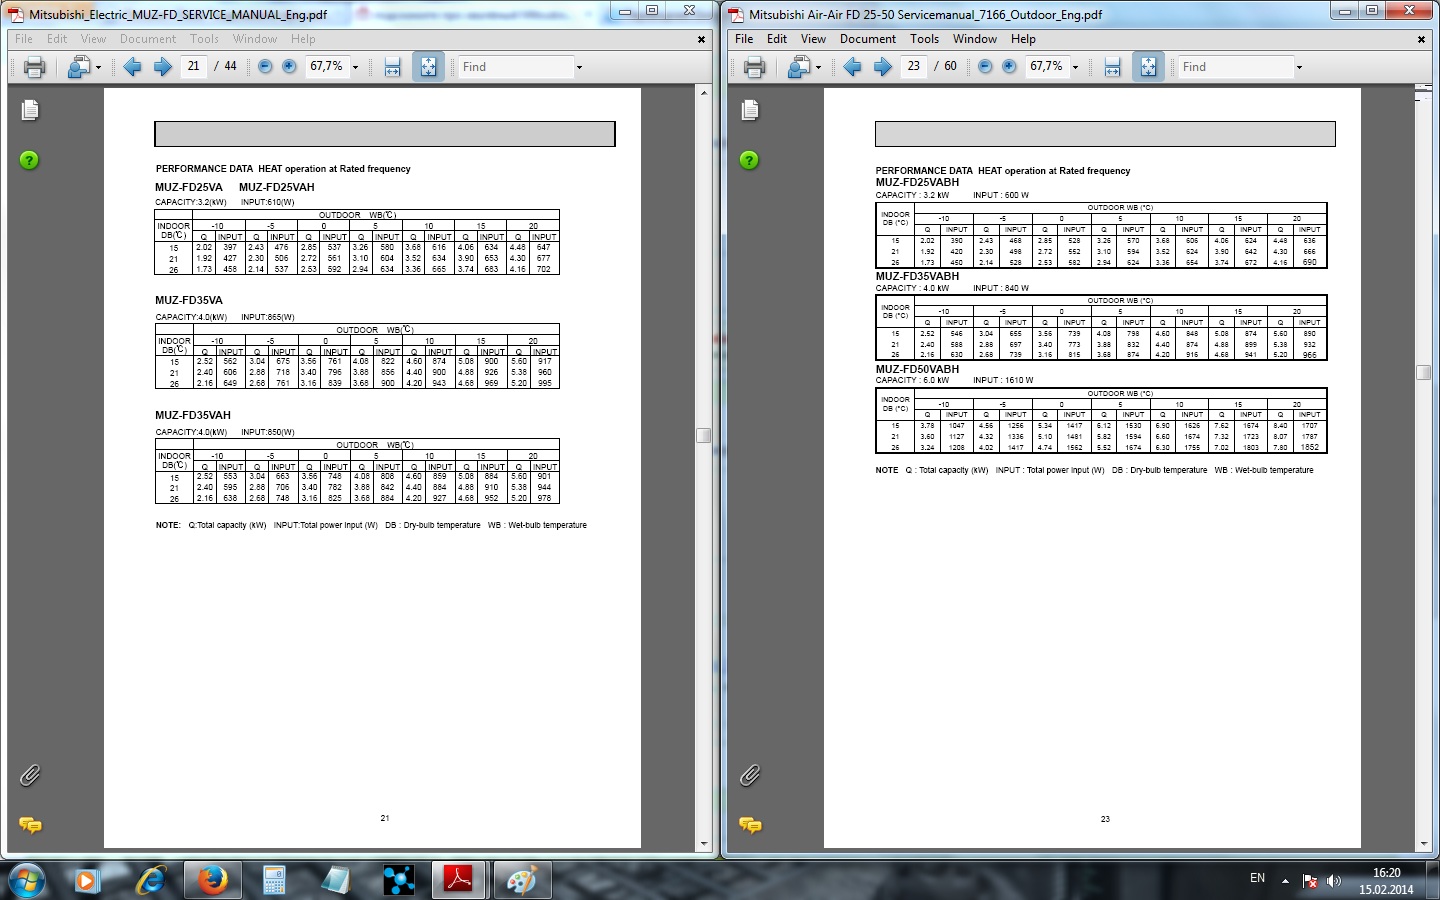Click vertical scrollbar thumb in left window
This screenshot has width=1440, height=900.
tap(703, 435)
